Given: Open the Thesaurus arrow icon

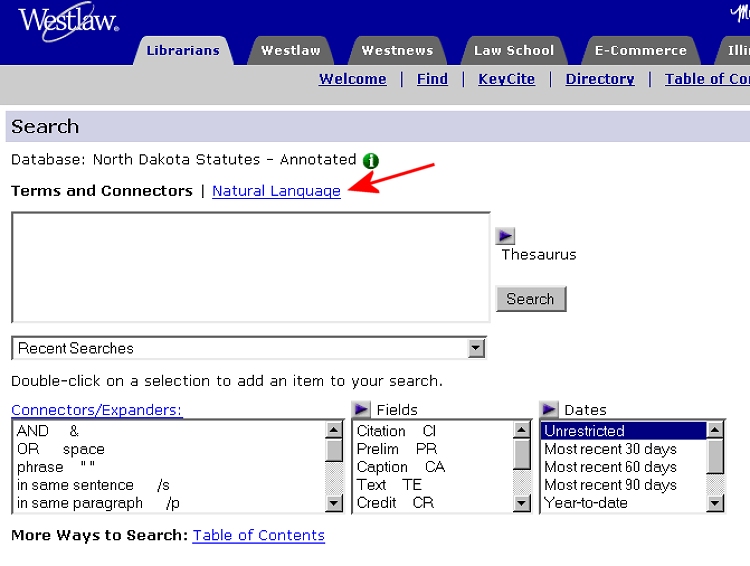Looking at the screenshot, I should [505, 236].
